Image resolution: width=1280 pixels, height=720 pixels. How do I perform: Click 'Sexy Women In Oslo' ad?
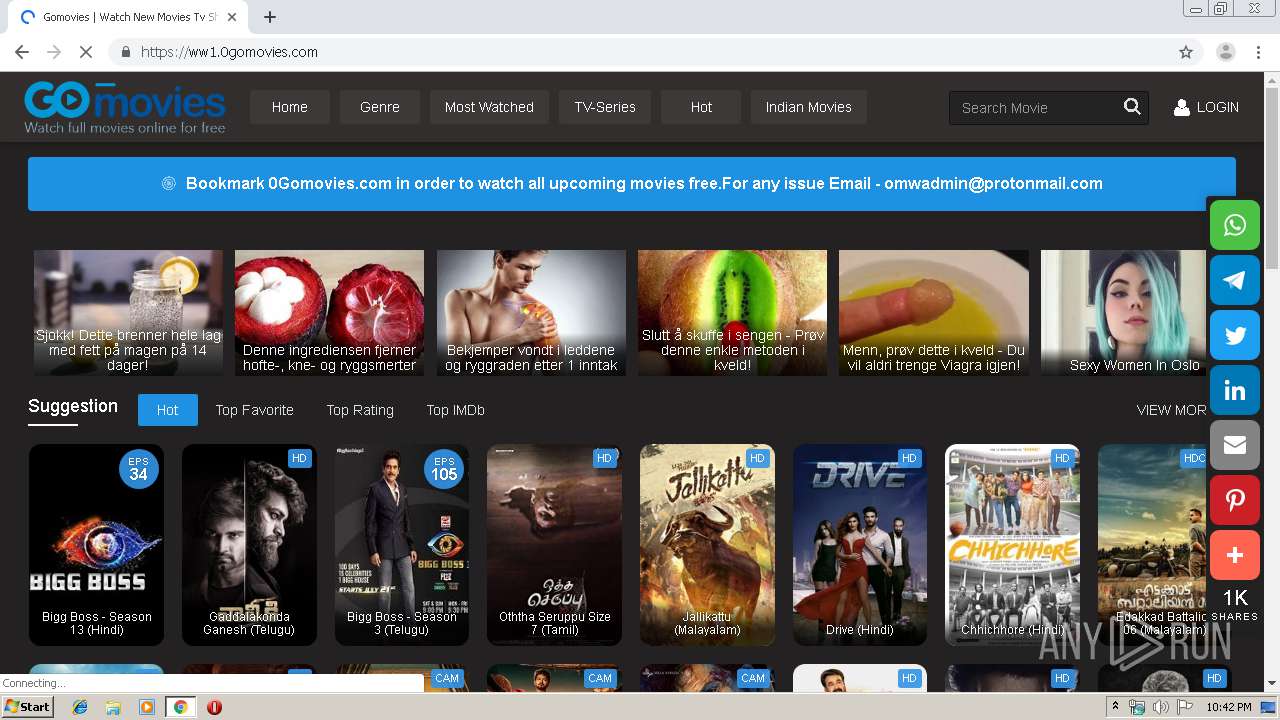[x=1124, y=313]
